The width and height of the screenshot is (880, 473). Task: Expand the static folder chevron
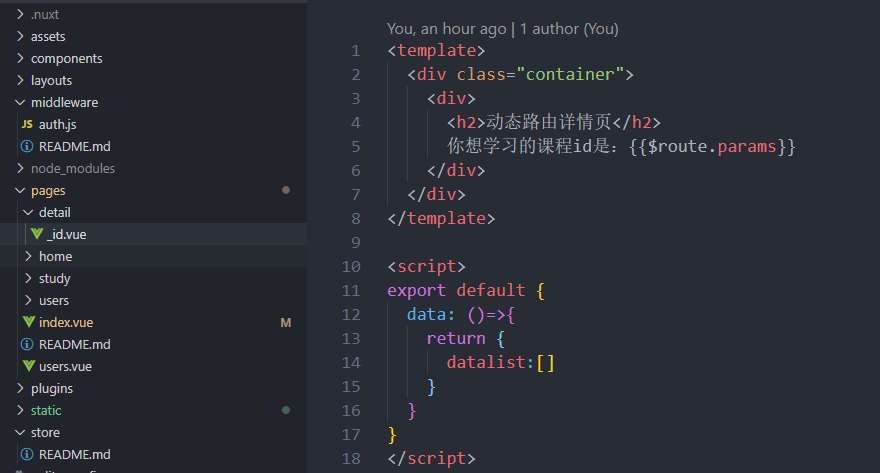20,410
